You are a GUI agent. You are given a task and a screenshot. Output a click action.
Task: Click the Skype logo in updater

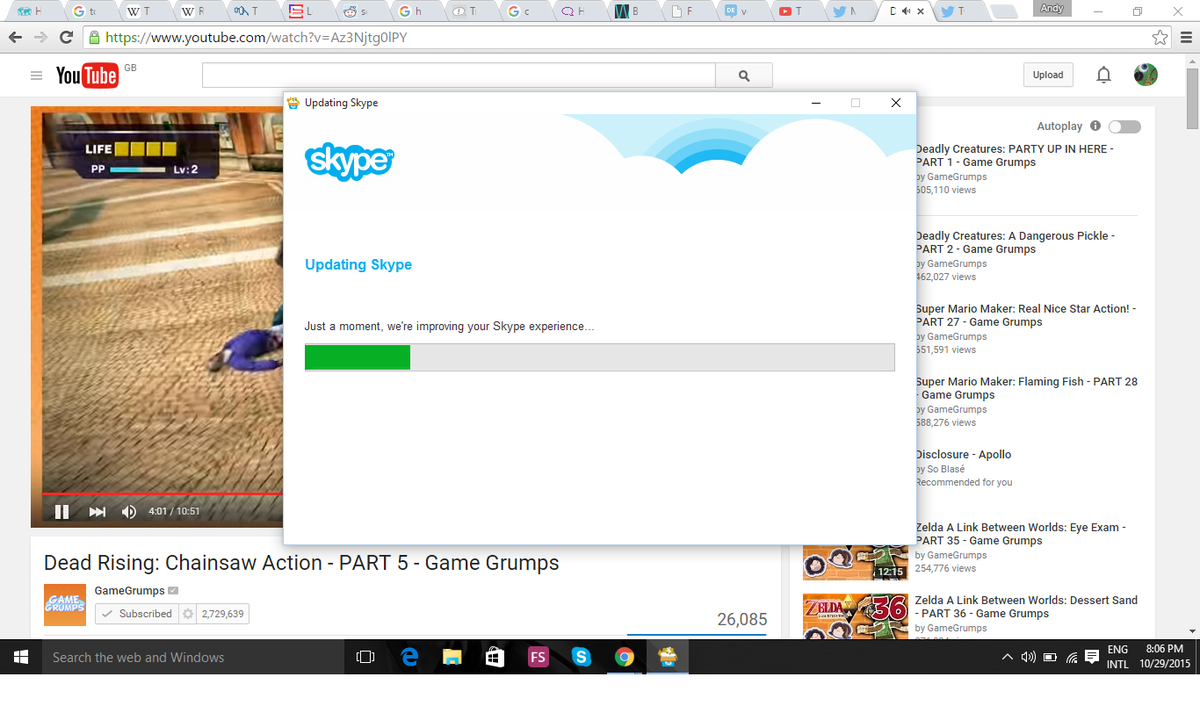tap(349, 161)
